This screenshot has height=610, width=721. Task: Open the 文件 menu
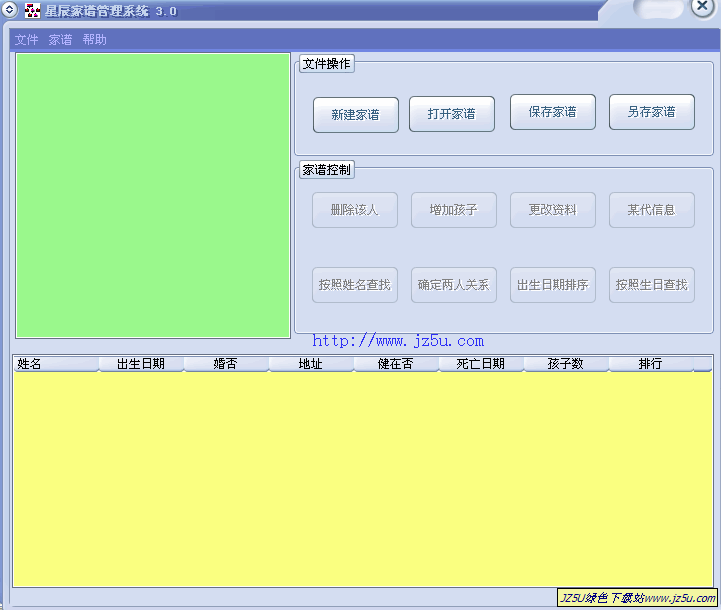pos(26,40)
